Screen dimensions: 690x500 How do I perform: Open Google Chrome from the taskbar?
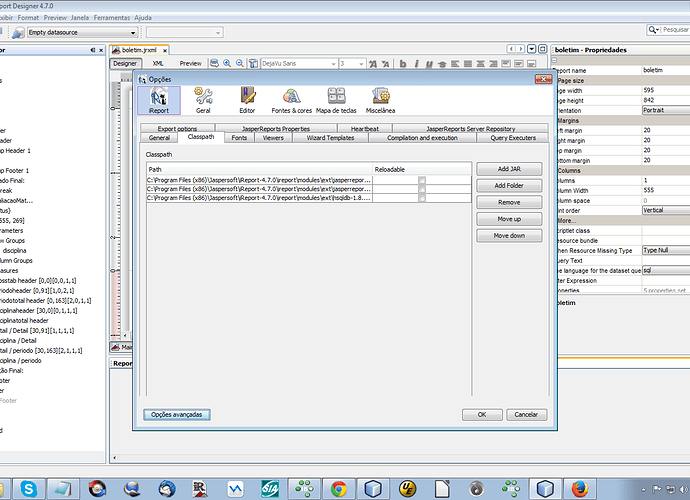(339, 488)
